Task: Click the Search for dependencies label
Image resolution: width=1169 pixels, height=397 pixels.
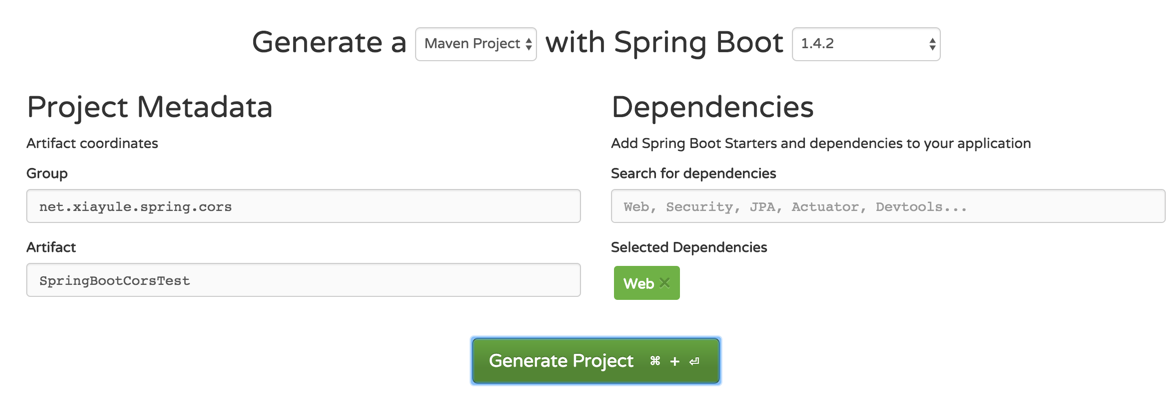Action: (693, 174)
